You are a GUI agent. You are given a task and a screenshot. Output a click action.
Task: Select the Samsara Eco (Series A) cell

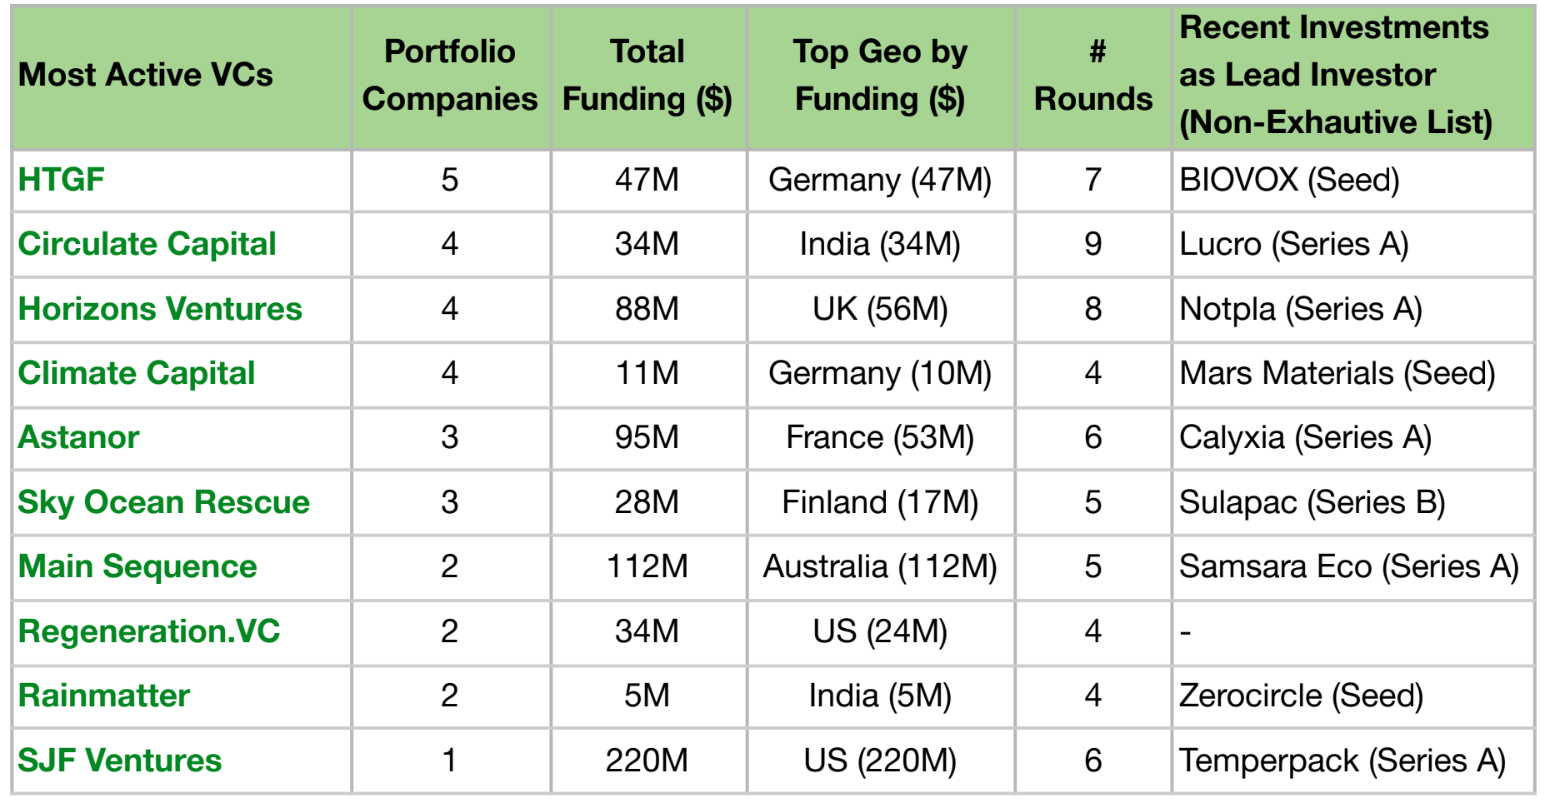tap(1348, 566)
